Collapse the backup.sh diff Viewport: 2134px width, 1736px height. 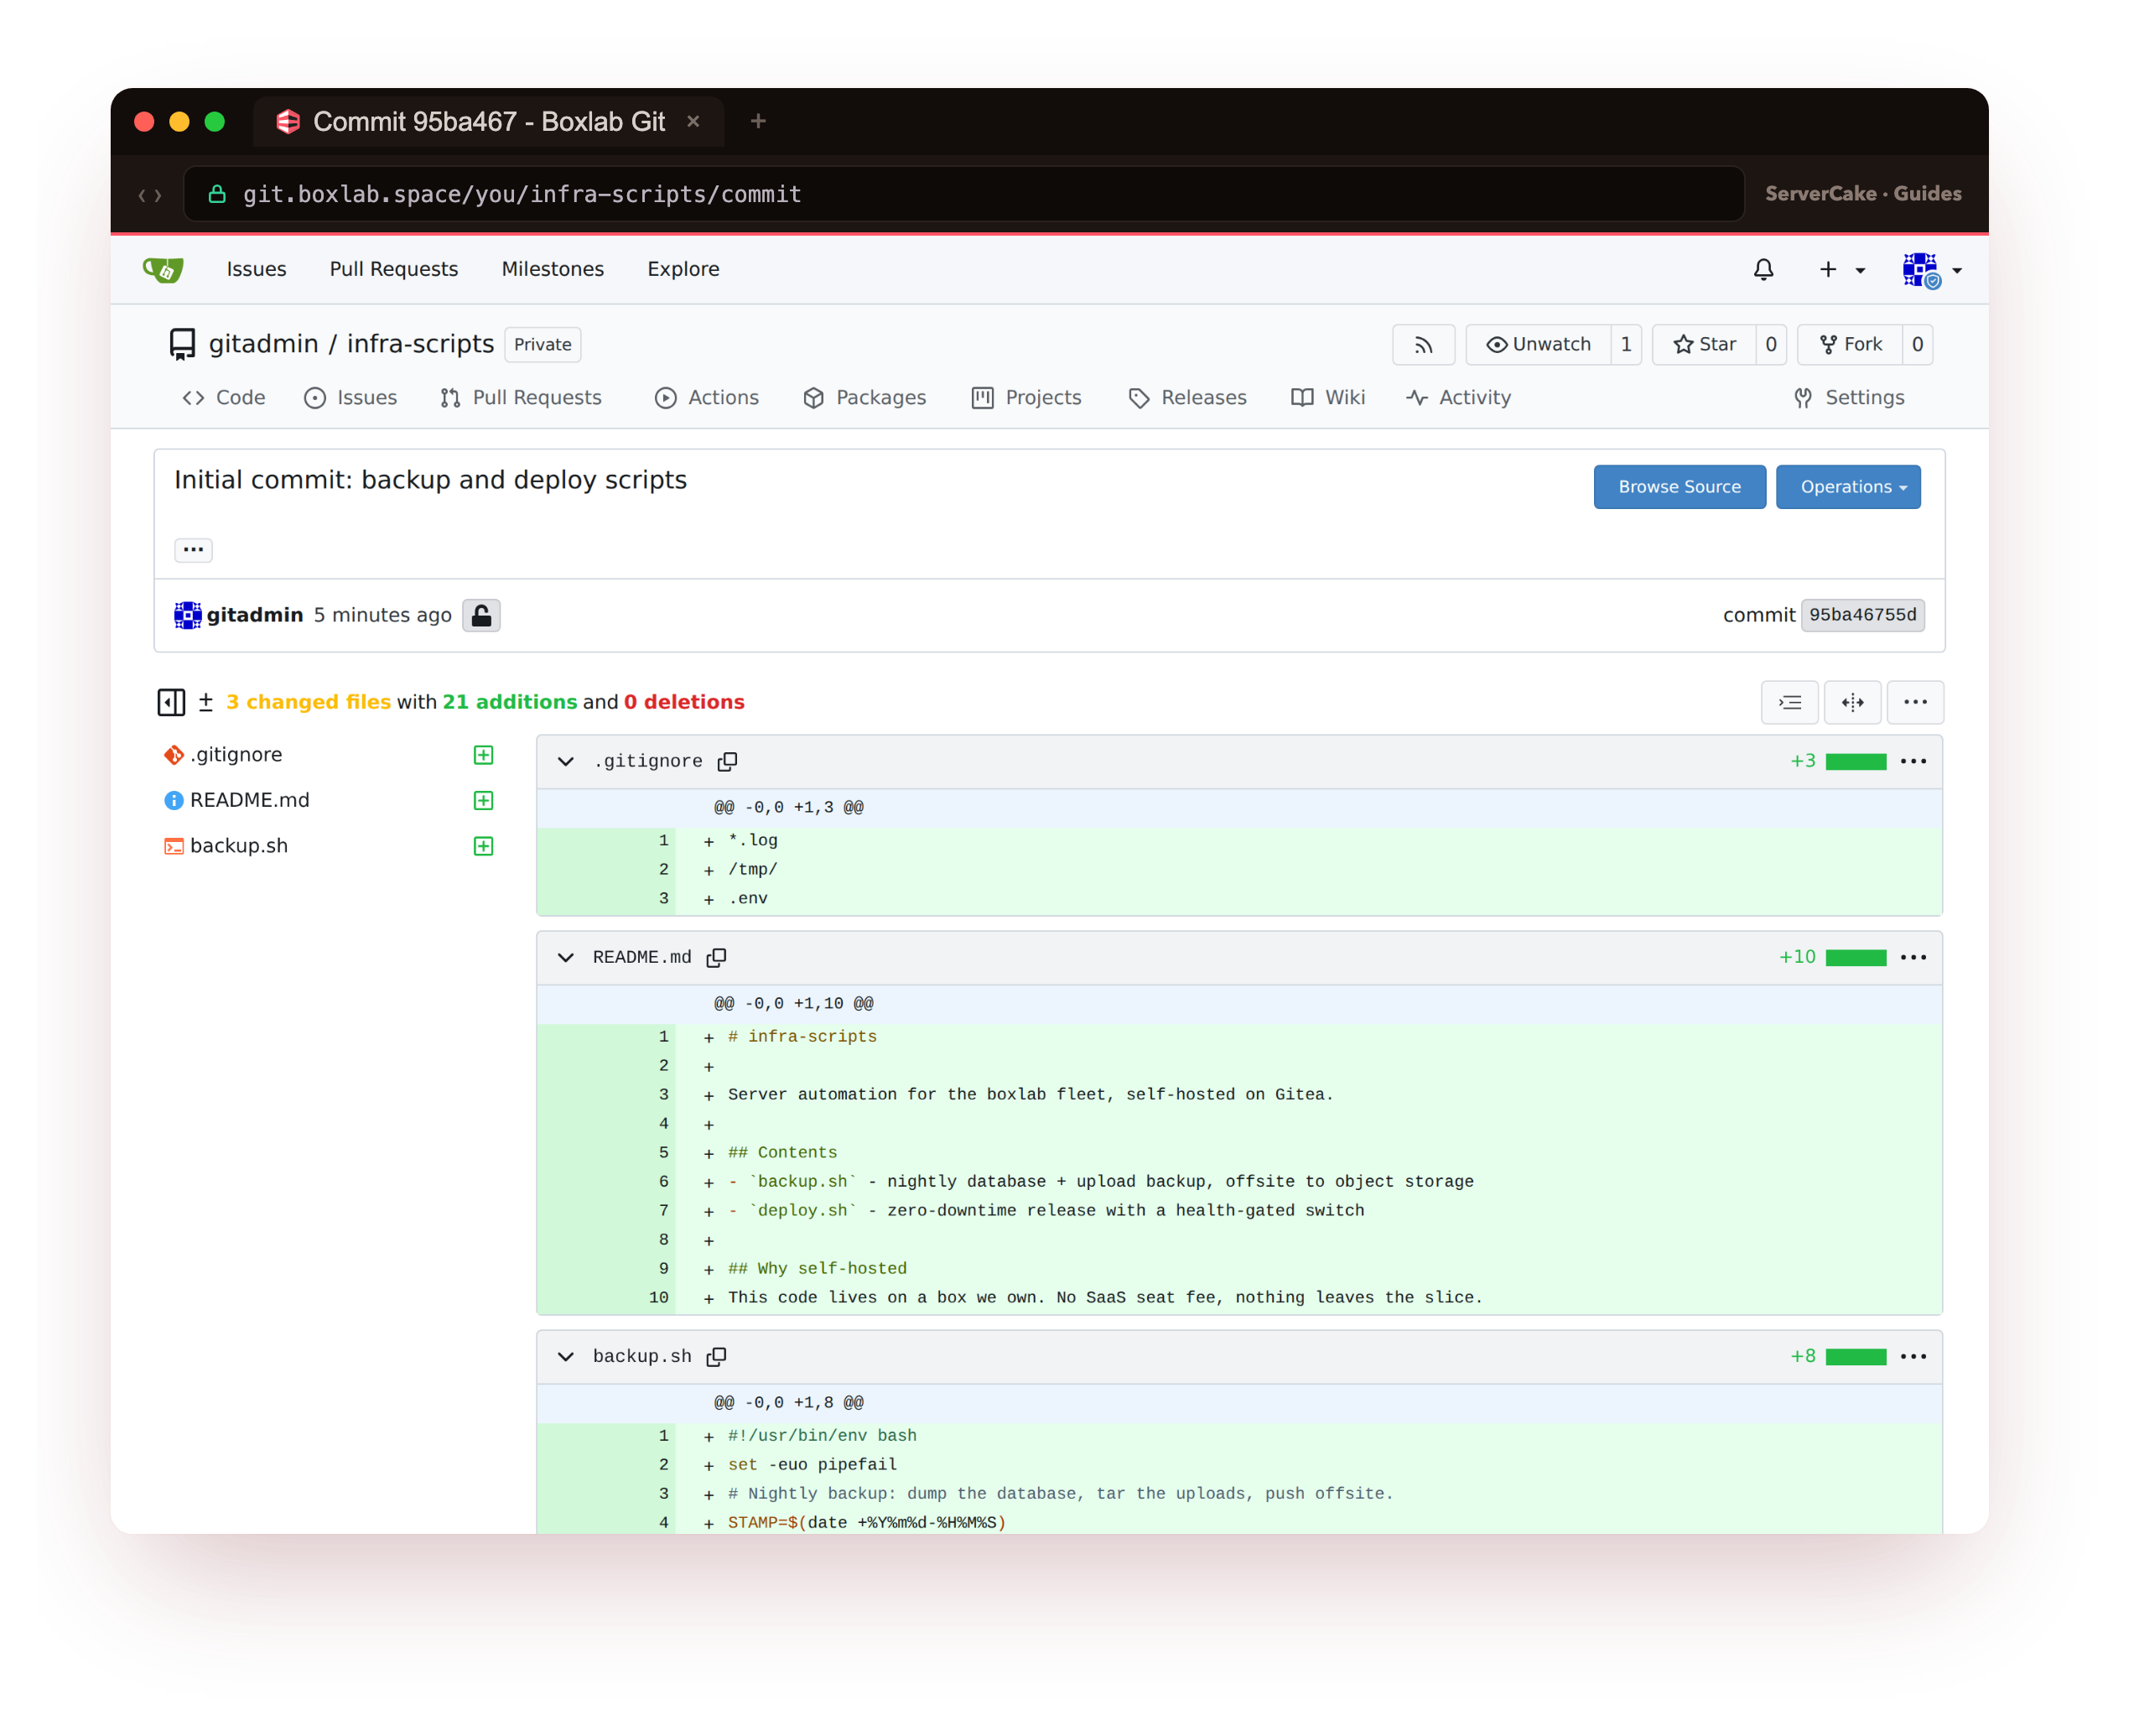pos(566,1357)
